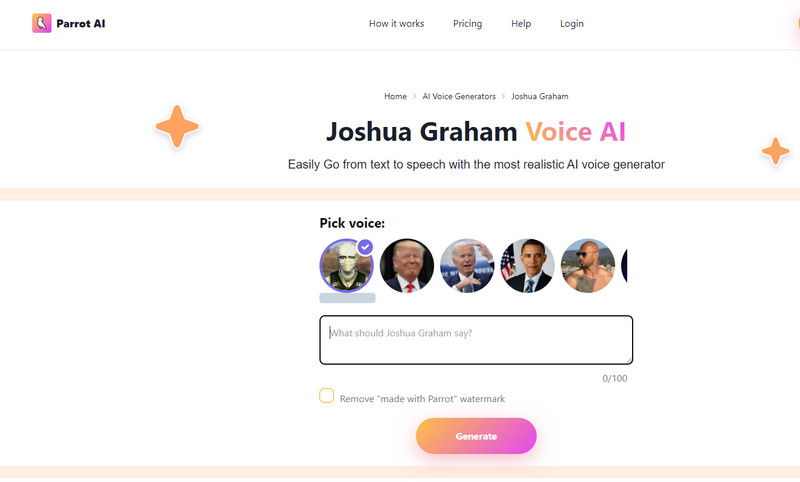Click the orange sparkle star at right edge

point(775,151)
